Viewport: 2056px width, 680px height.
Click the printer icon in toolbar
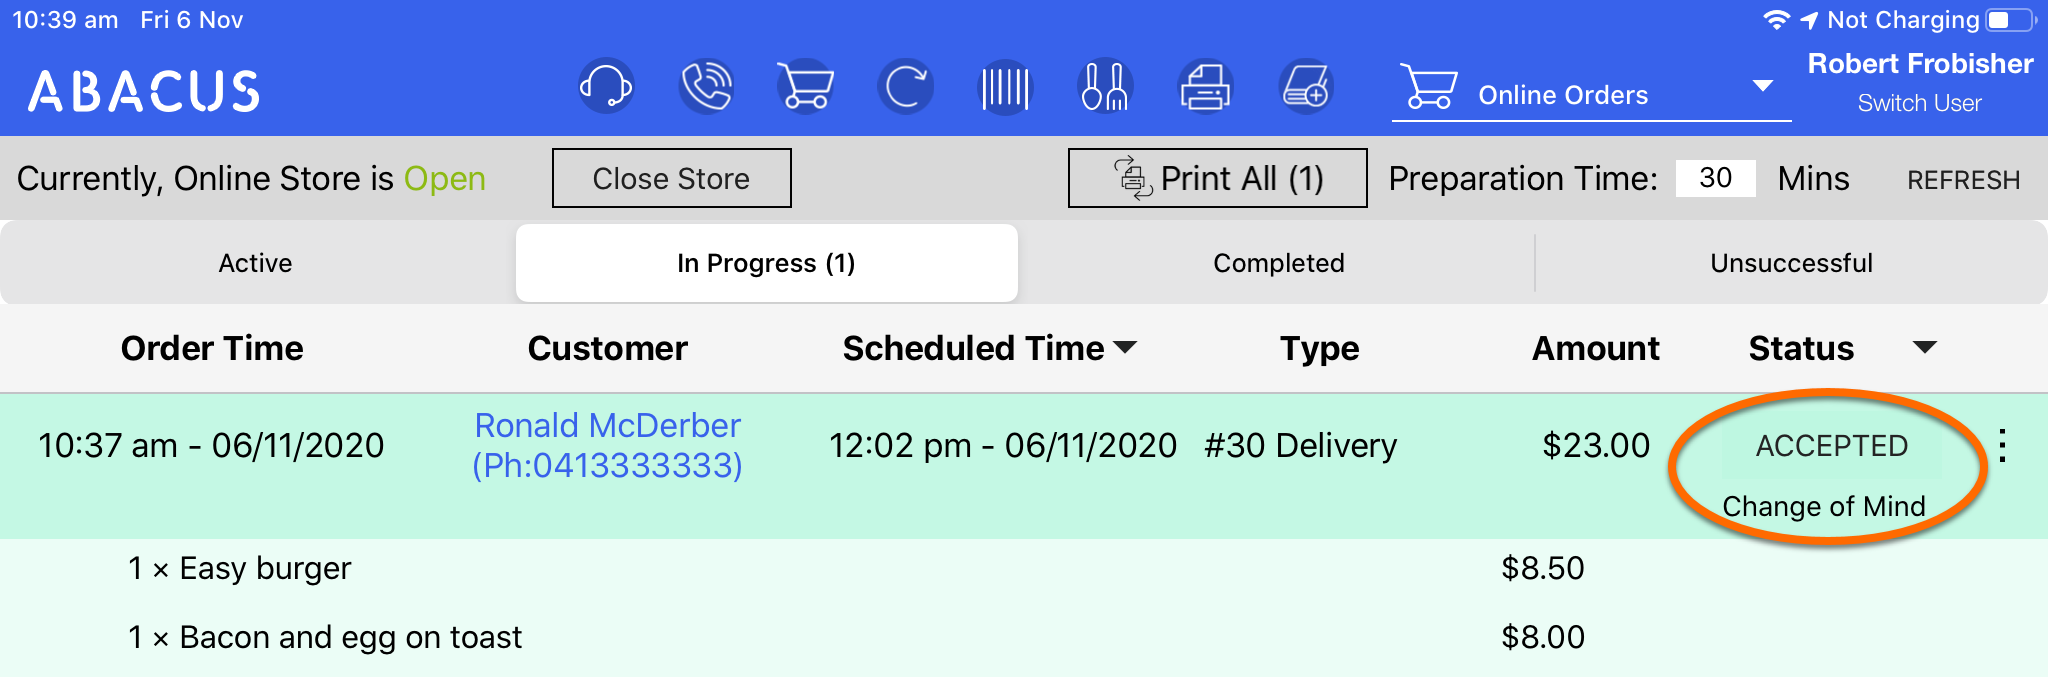click(1205, 87)
